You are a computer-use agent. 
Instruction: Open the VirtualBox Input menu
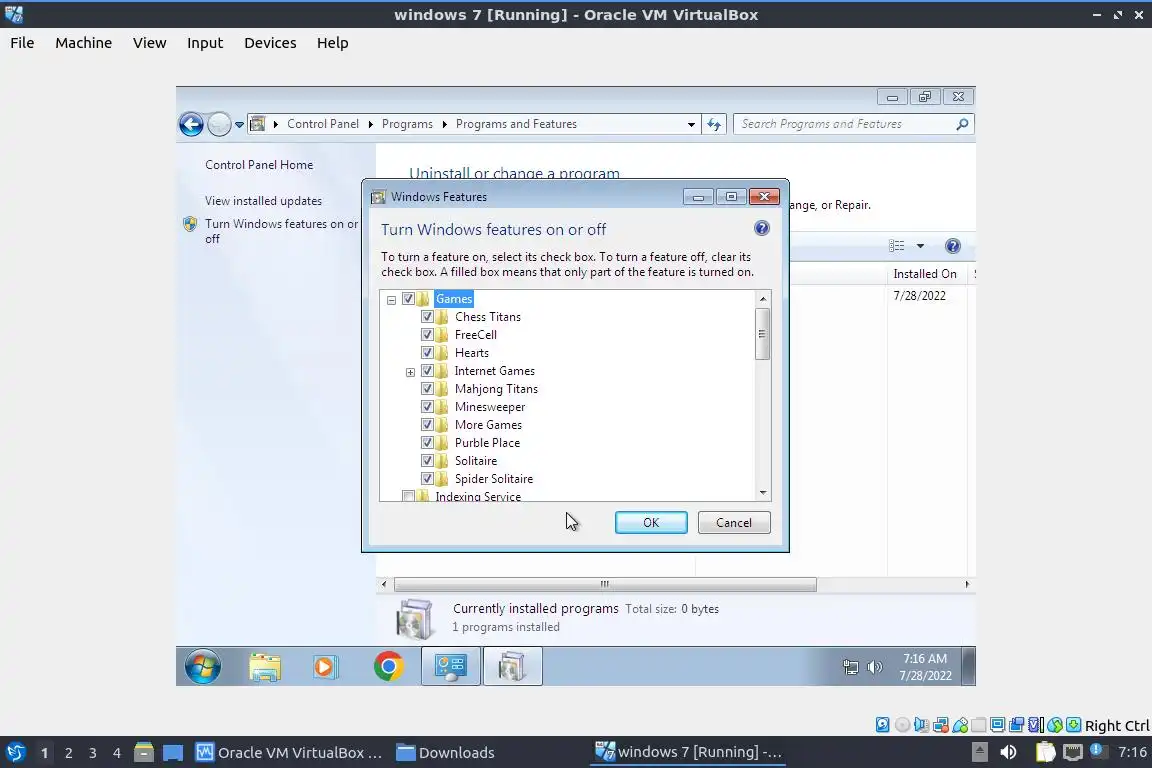(205, 43)
